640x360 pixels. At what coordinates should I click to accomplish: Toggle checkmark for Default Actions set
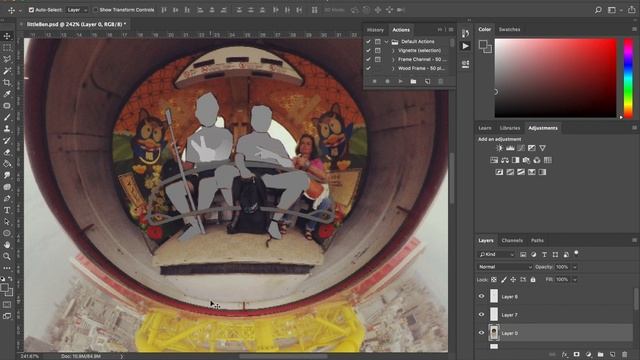369,42
